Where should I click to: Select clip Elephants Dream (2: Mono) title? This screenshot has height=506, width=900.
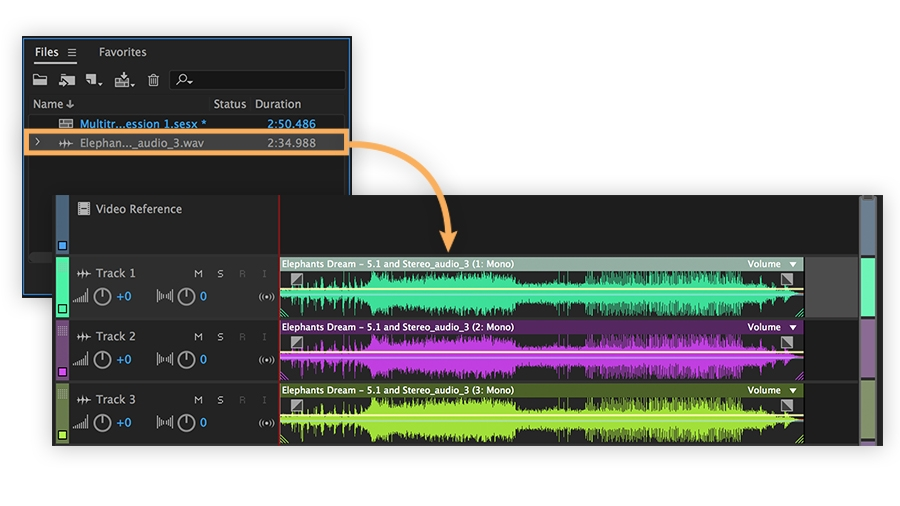pyautogui.click(x=398, y=327)
